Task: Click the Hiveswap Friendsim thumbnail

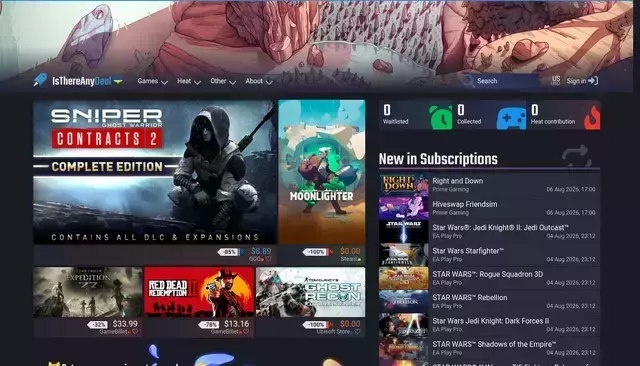Action: [x=404, y=208]
